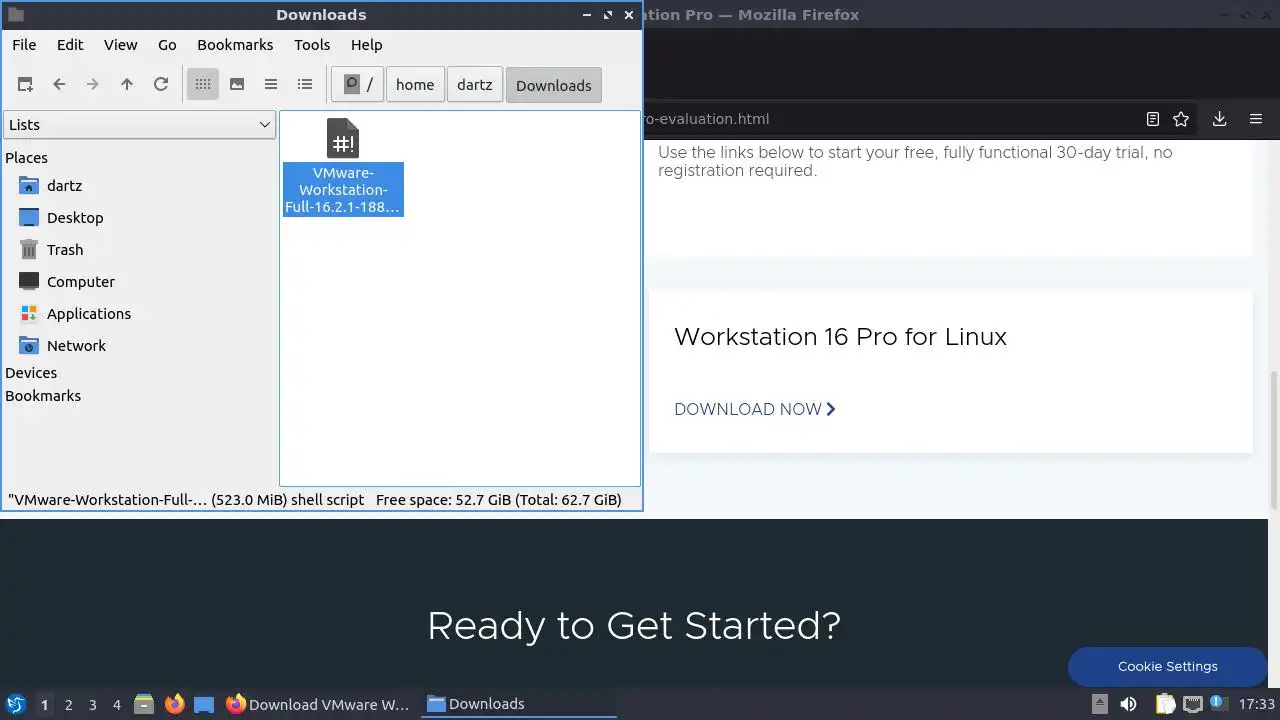
Task: Launch file manager from taskbar quicklaunch
Action: [144, 704]
